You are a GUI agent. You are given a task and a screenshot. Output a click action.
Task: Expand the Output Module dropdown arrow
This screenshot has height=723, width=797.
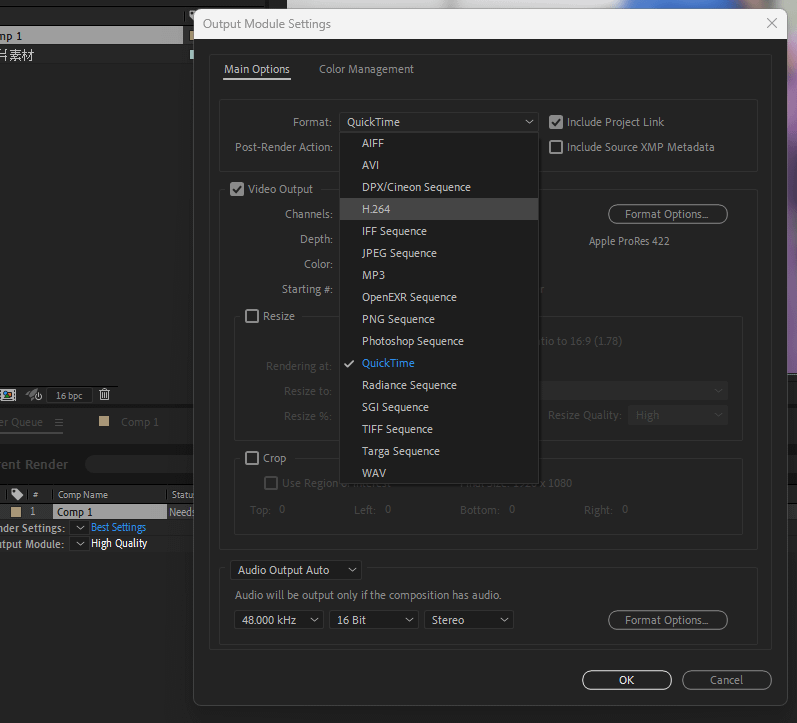pos(79,544)
